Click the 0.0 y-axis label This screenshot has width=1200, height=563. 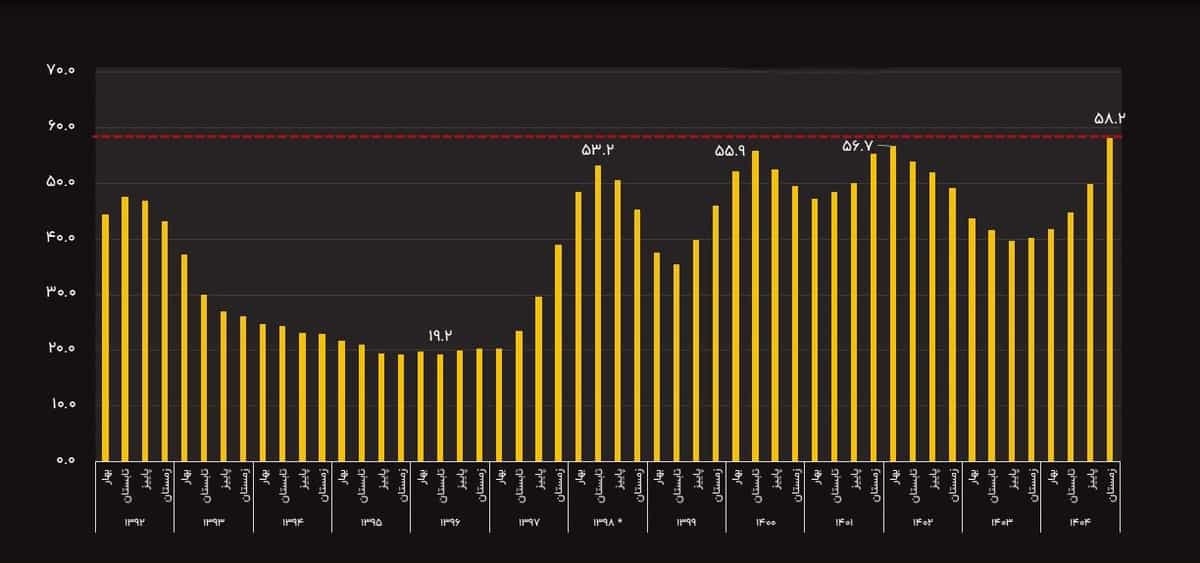63,460
